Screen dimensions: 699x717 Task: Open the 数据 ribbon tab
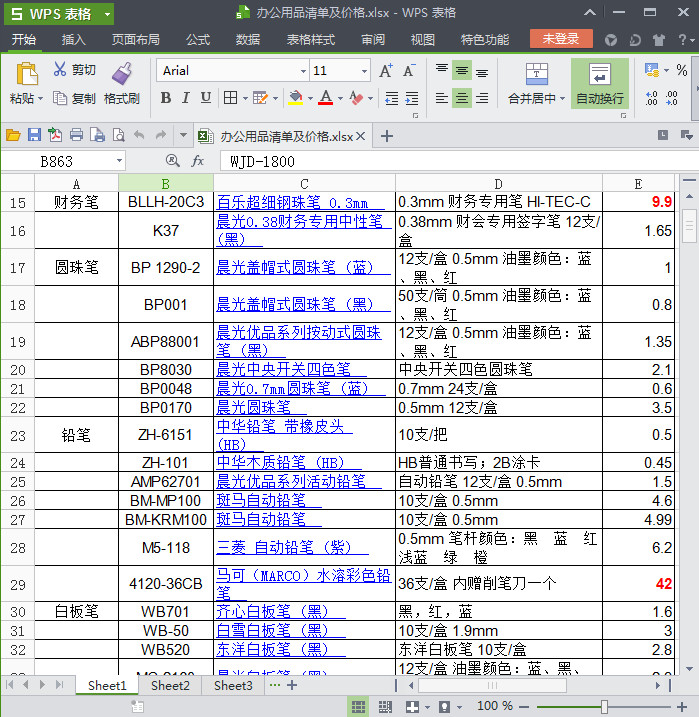(248, 40)
